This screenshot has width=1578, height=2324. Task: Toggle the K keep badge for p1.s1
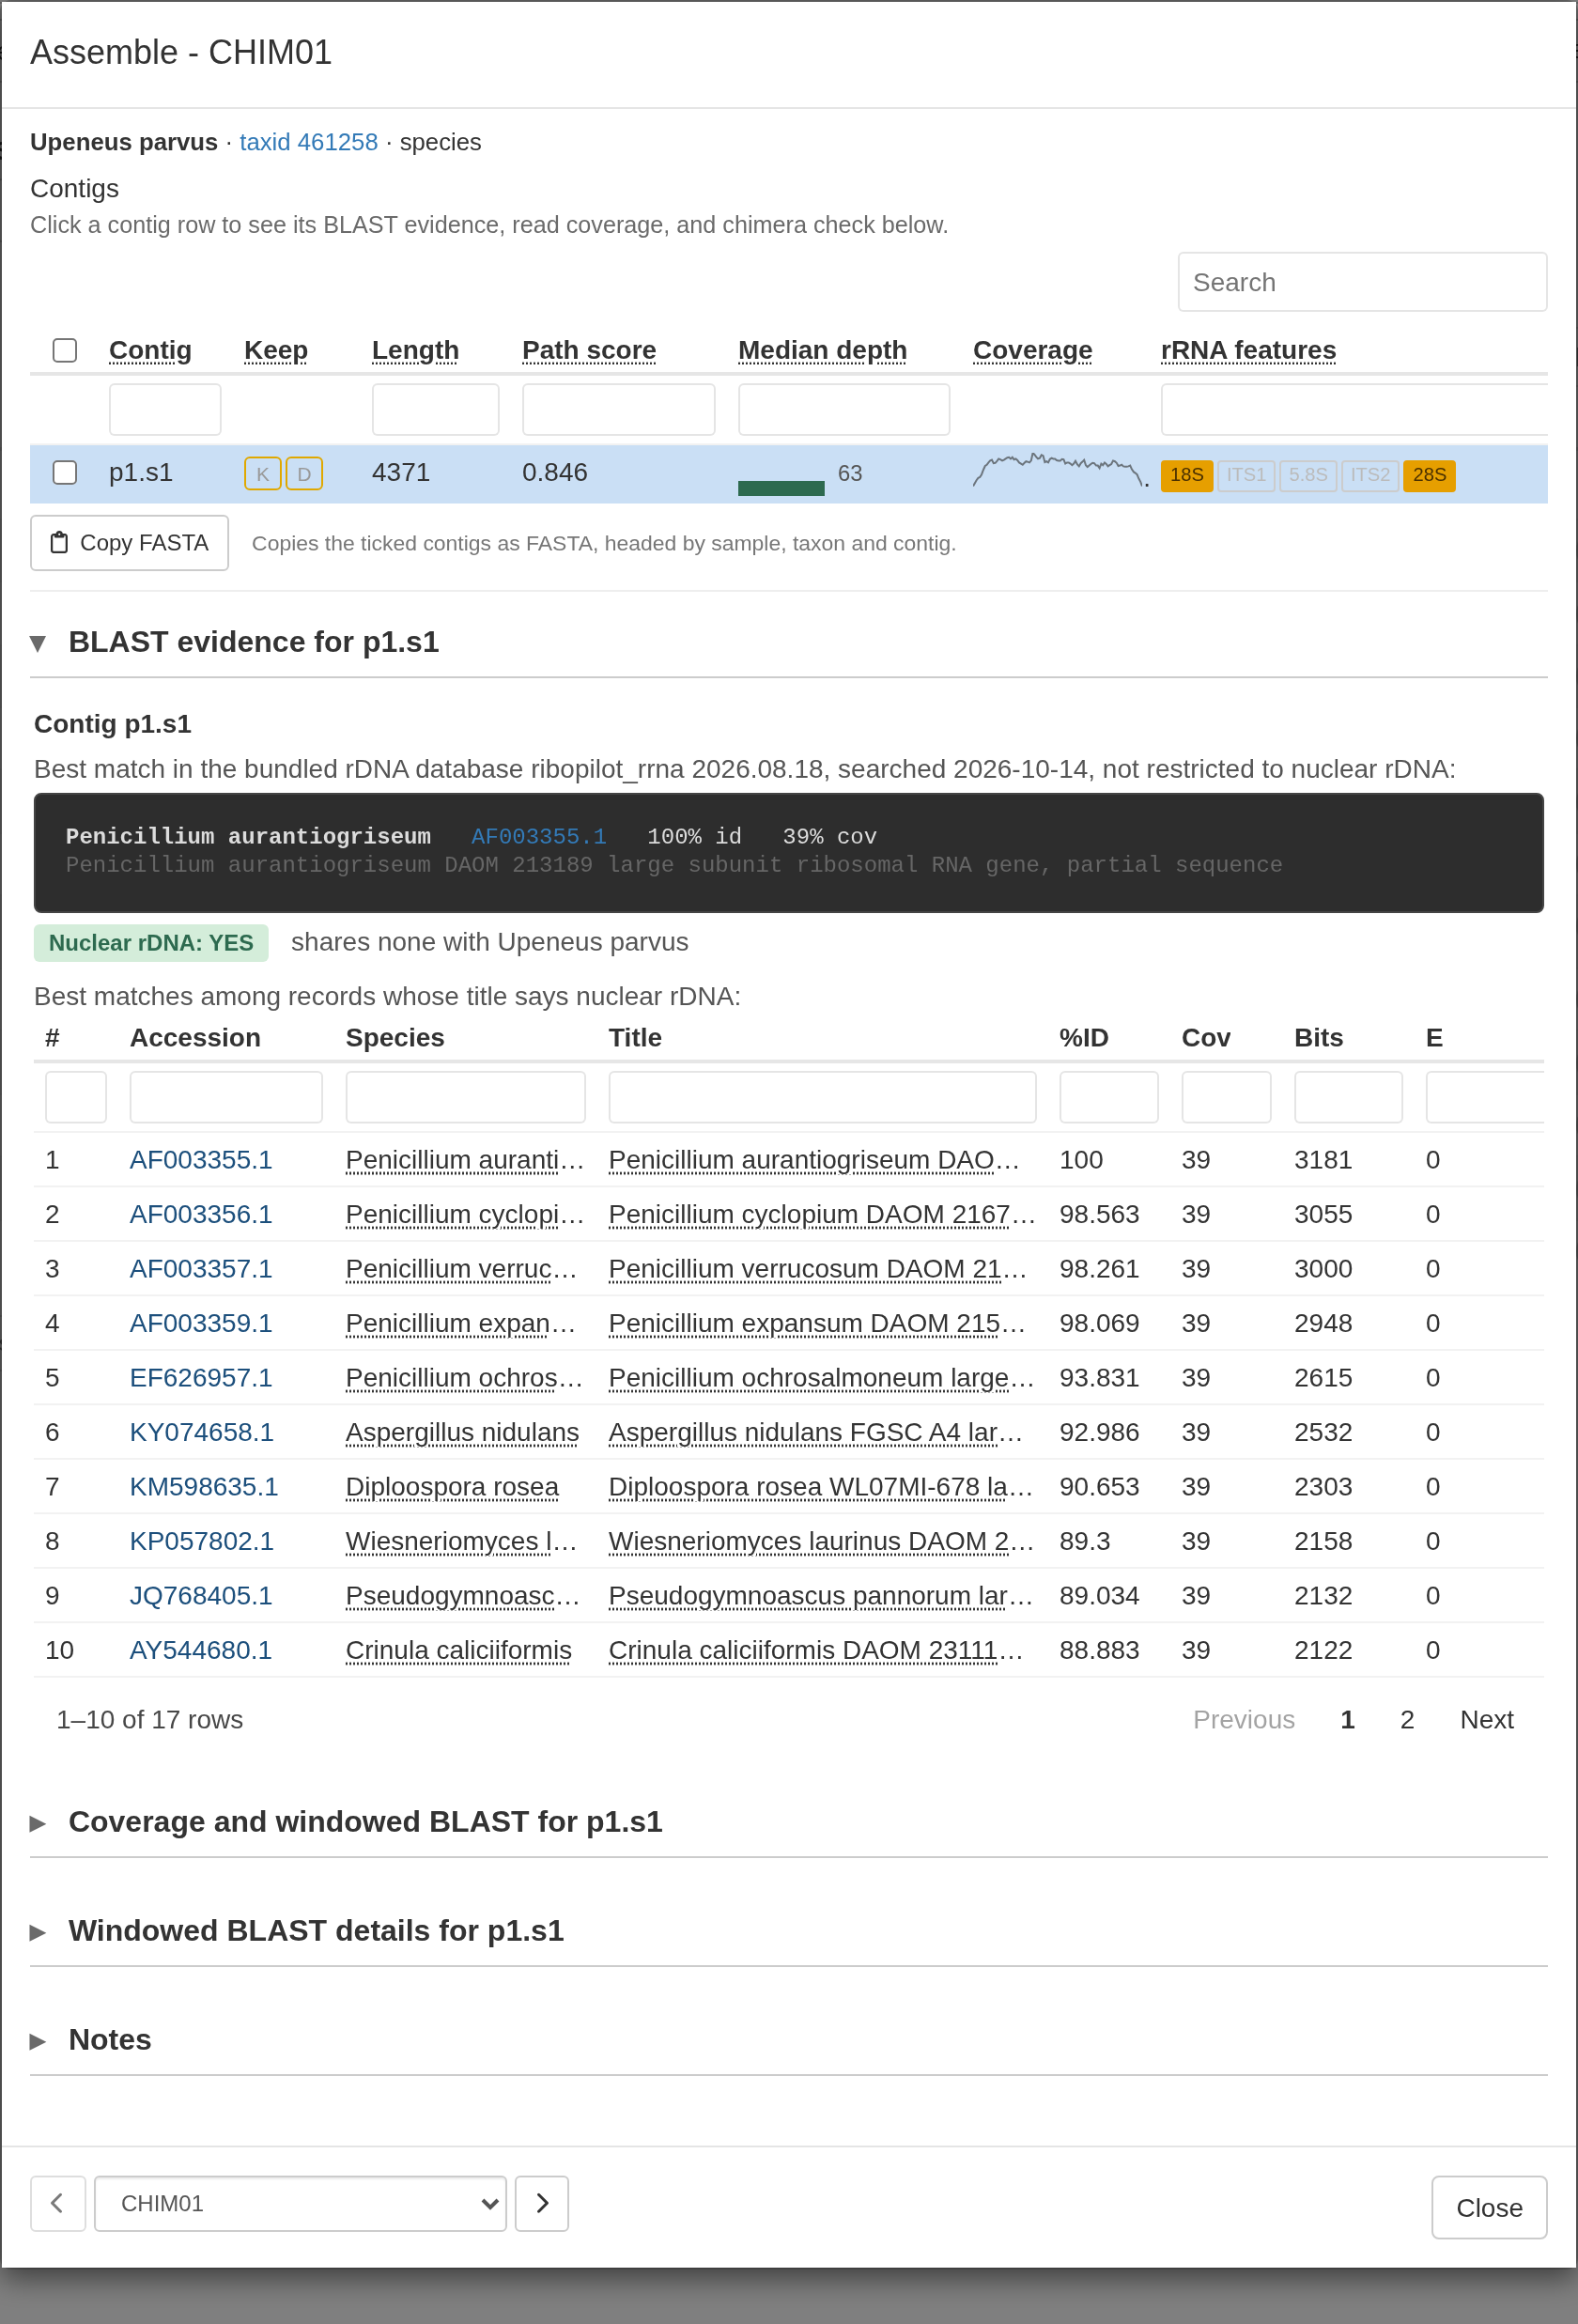point(262,474)
